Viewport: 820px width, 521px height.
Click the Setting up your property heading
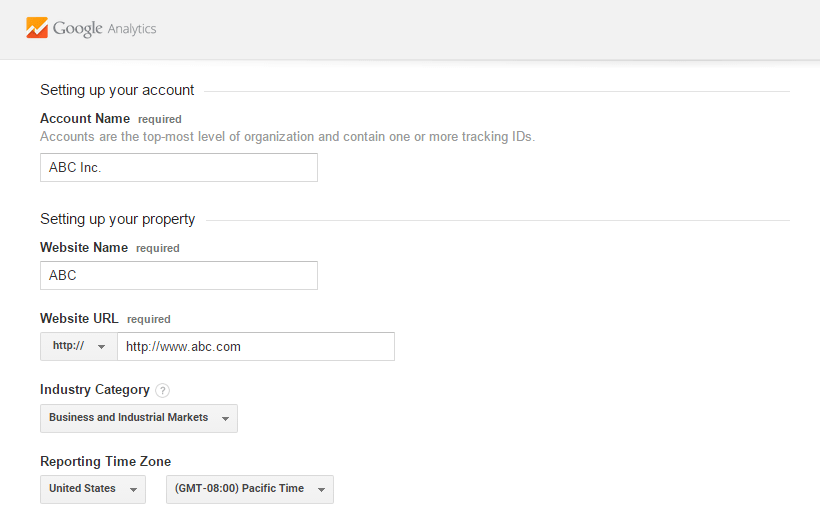click(x=117, y=219)
